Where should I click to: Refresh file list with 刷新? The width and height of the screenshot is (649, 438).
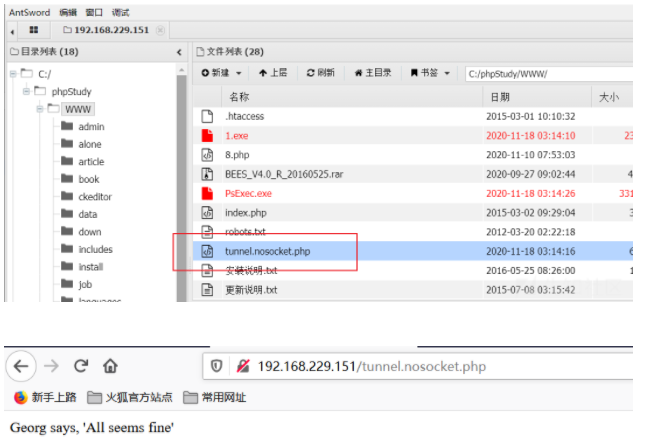coord(320,73)
